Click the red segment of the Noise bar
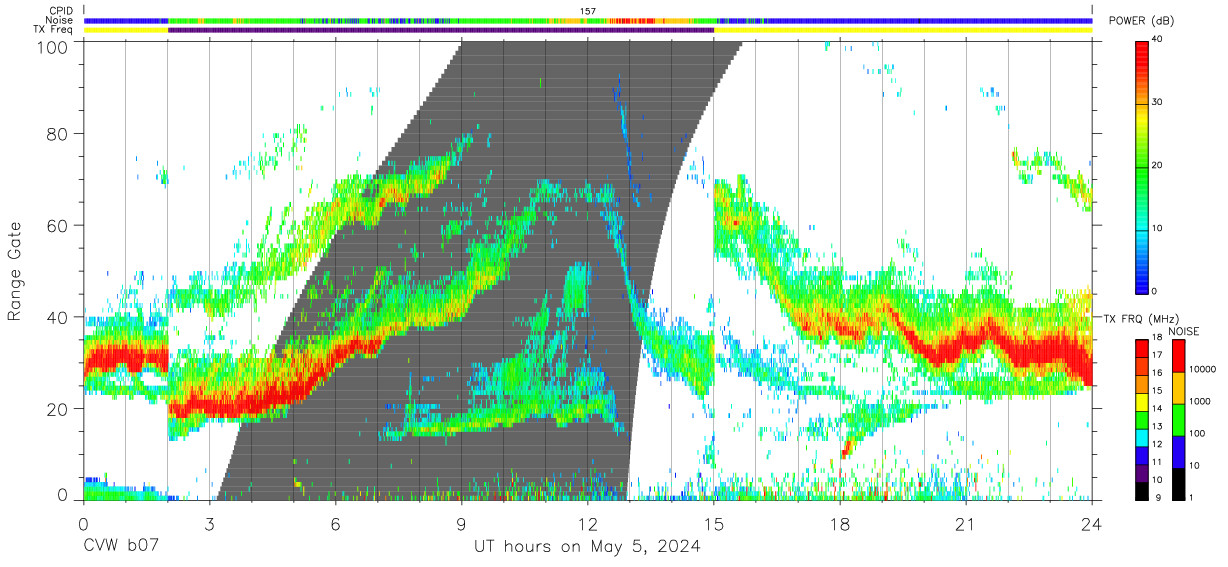The height and width of the screenshot is (567, 1228). tap(633, 20)
